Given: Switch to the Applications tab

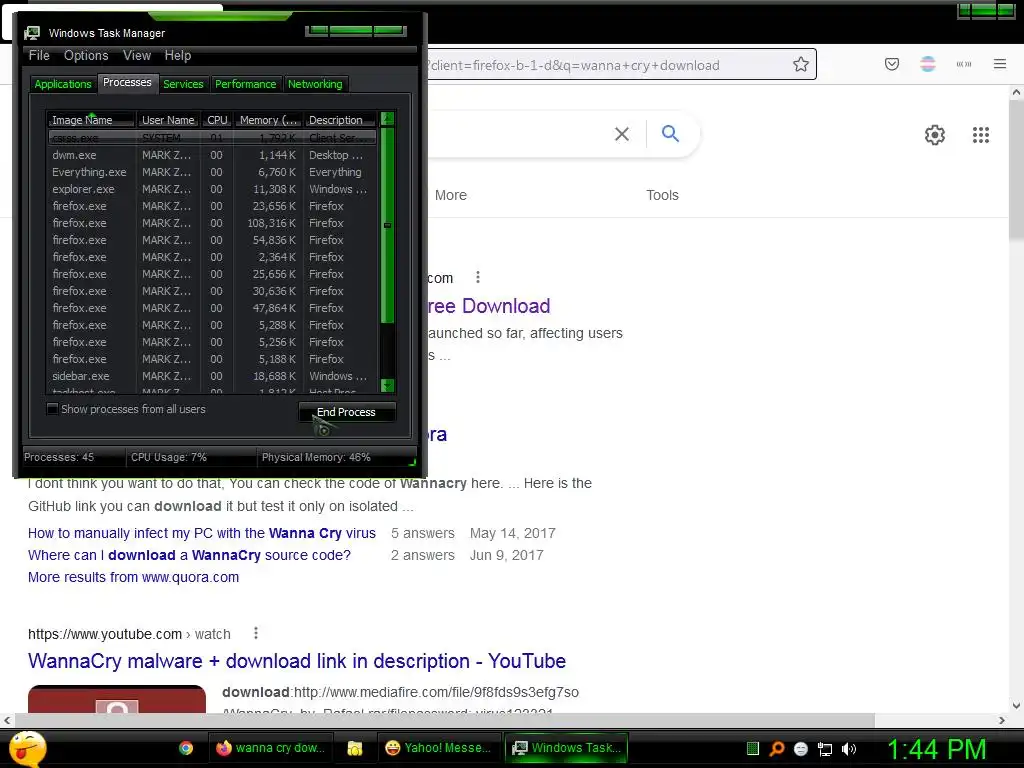Looking at the screenshot, I should click(x=63, y=84).
